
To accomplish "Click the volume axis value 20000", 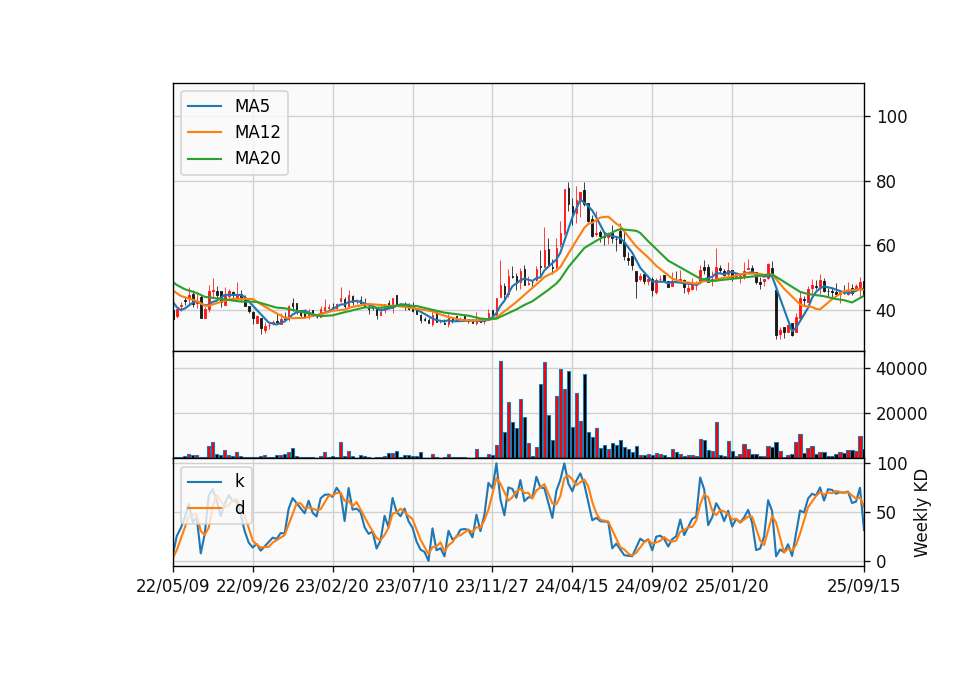I will 902,414.
